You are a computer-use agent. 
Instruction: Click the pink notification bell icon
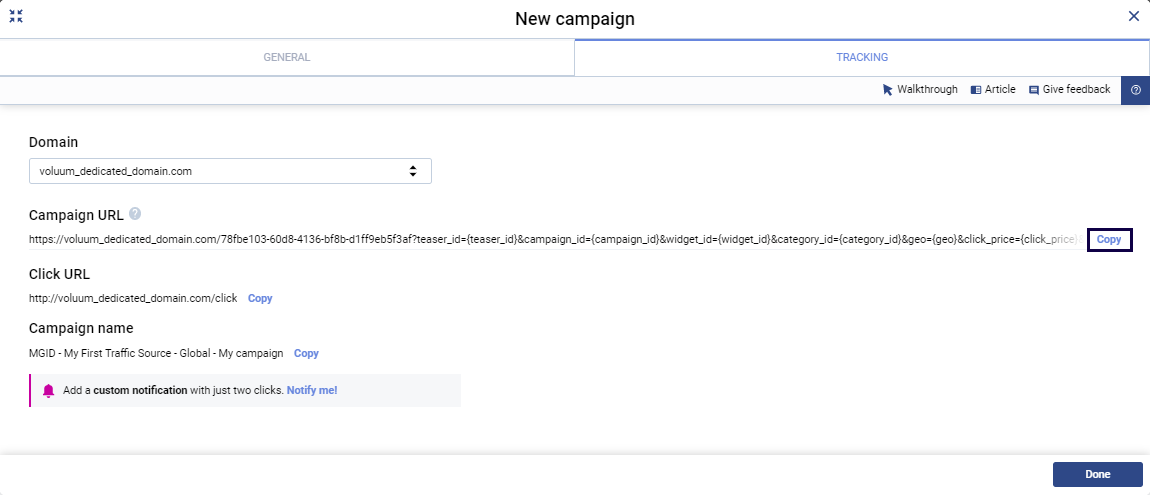coord(48,390)
